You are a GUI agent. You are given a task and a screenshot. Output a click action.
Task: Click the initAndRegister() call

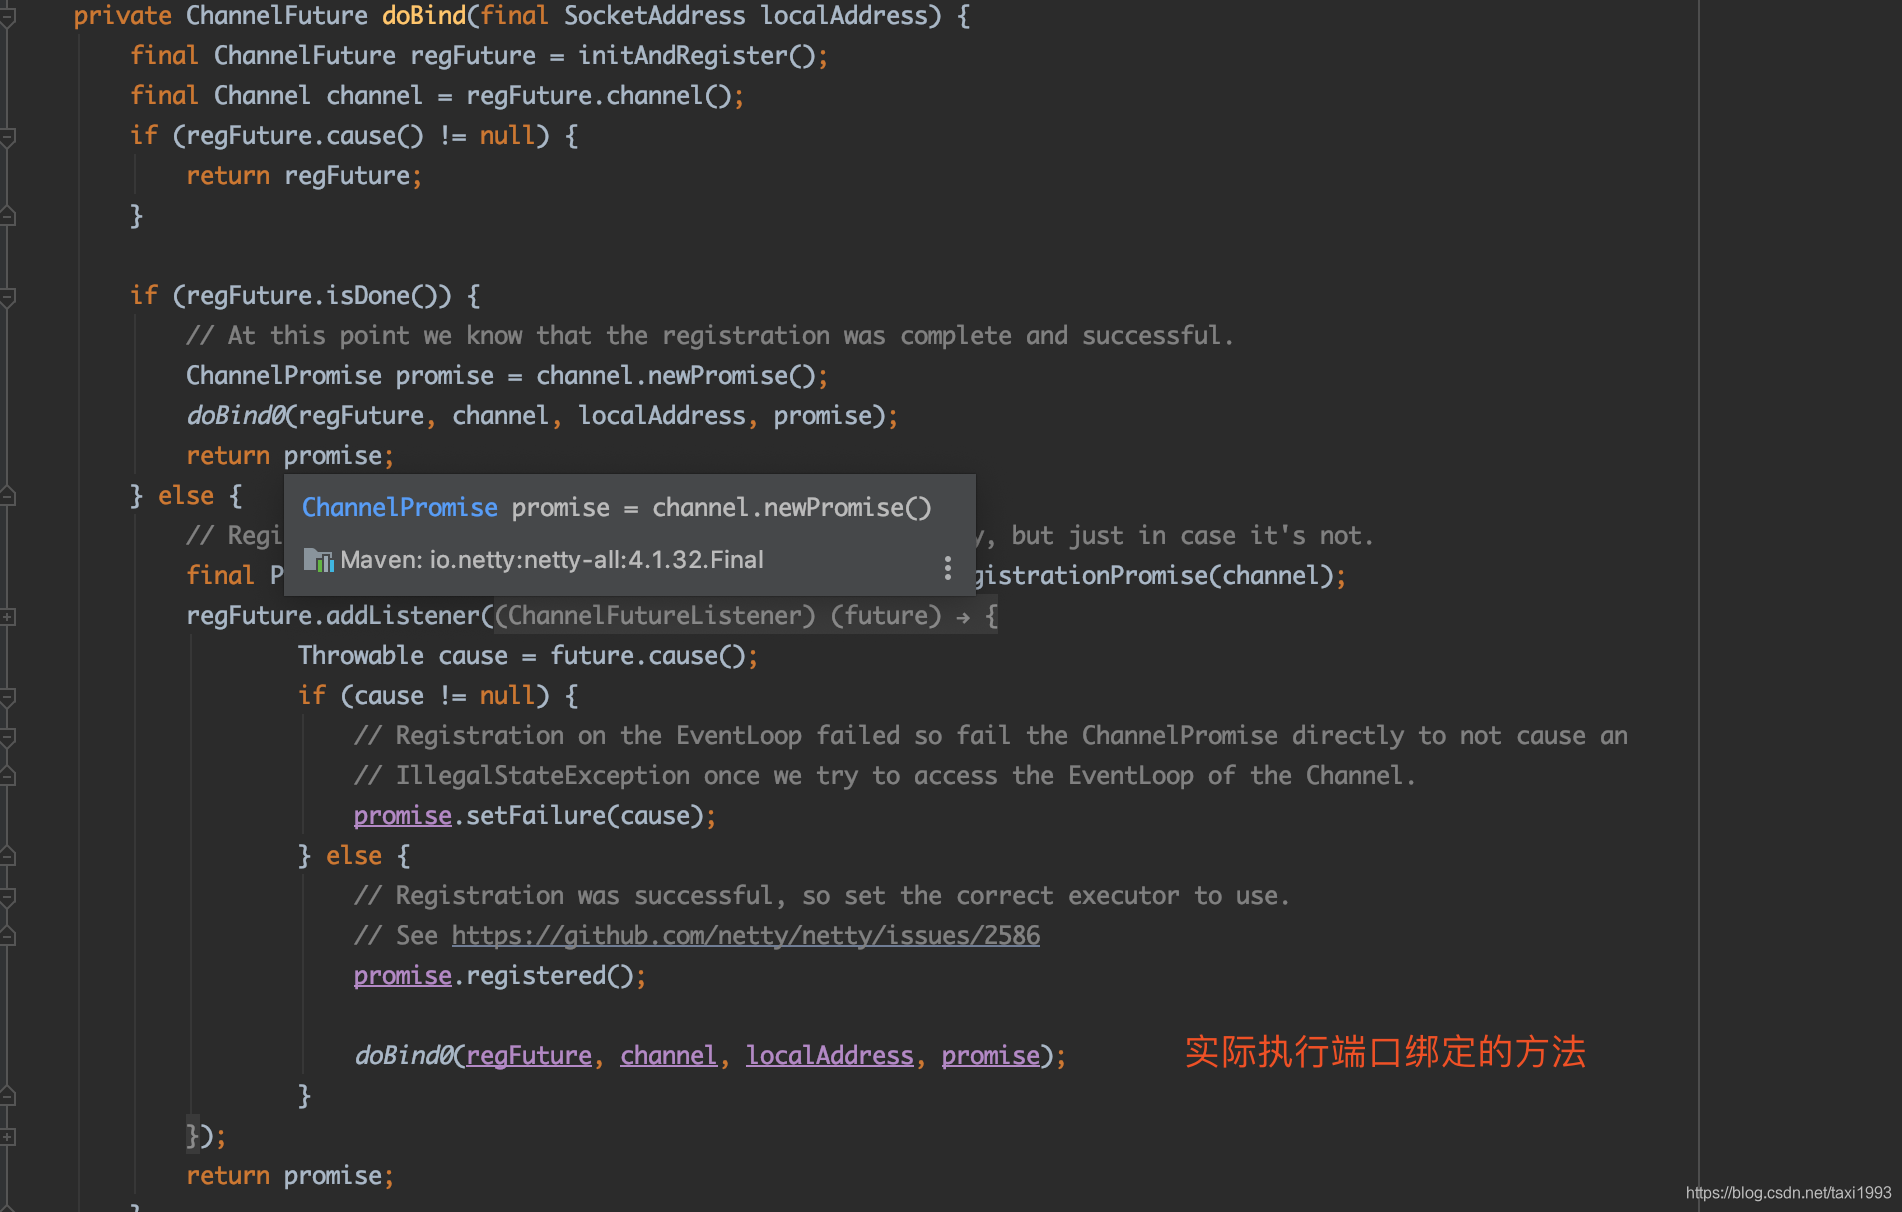point(697,56)
